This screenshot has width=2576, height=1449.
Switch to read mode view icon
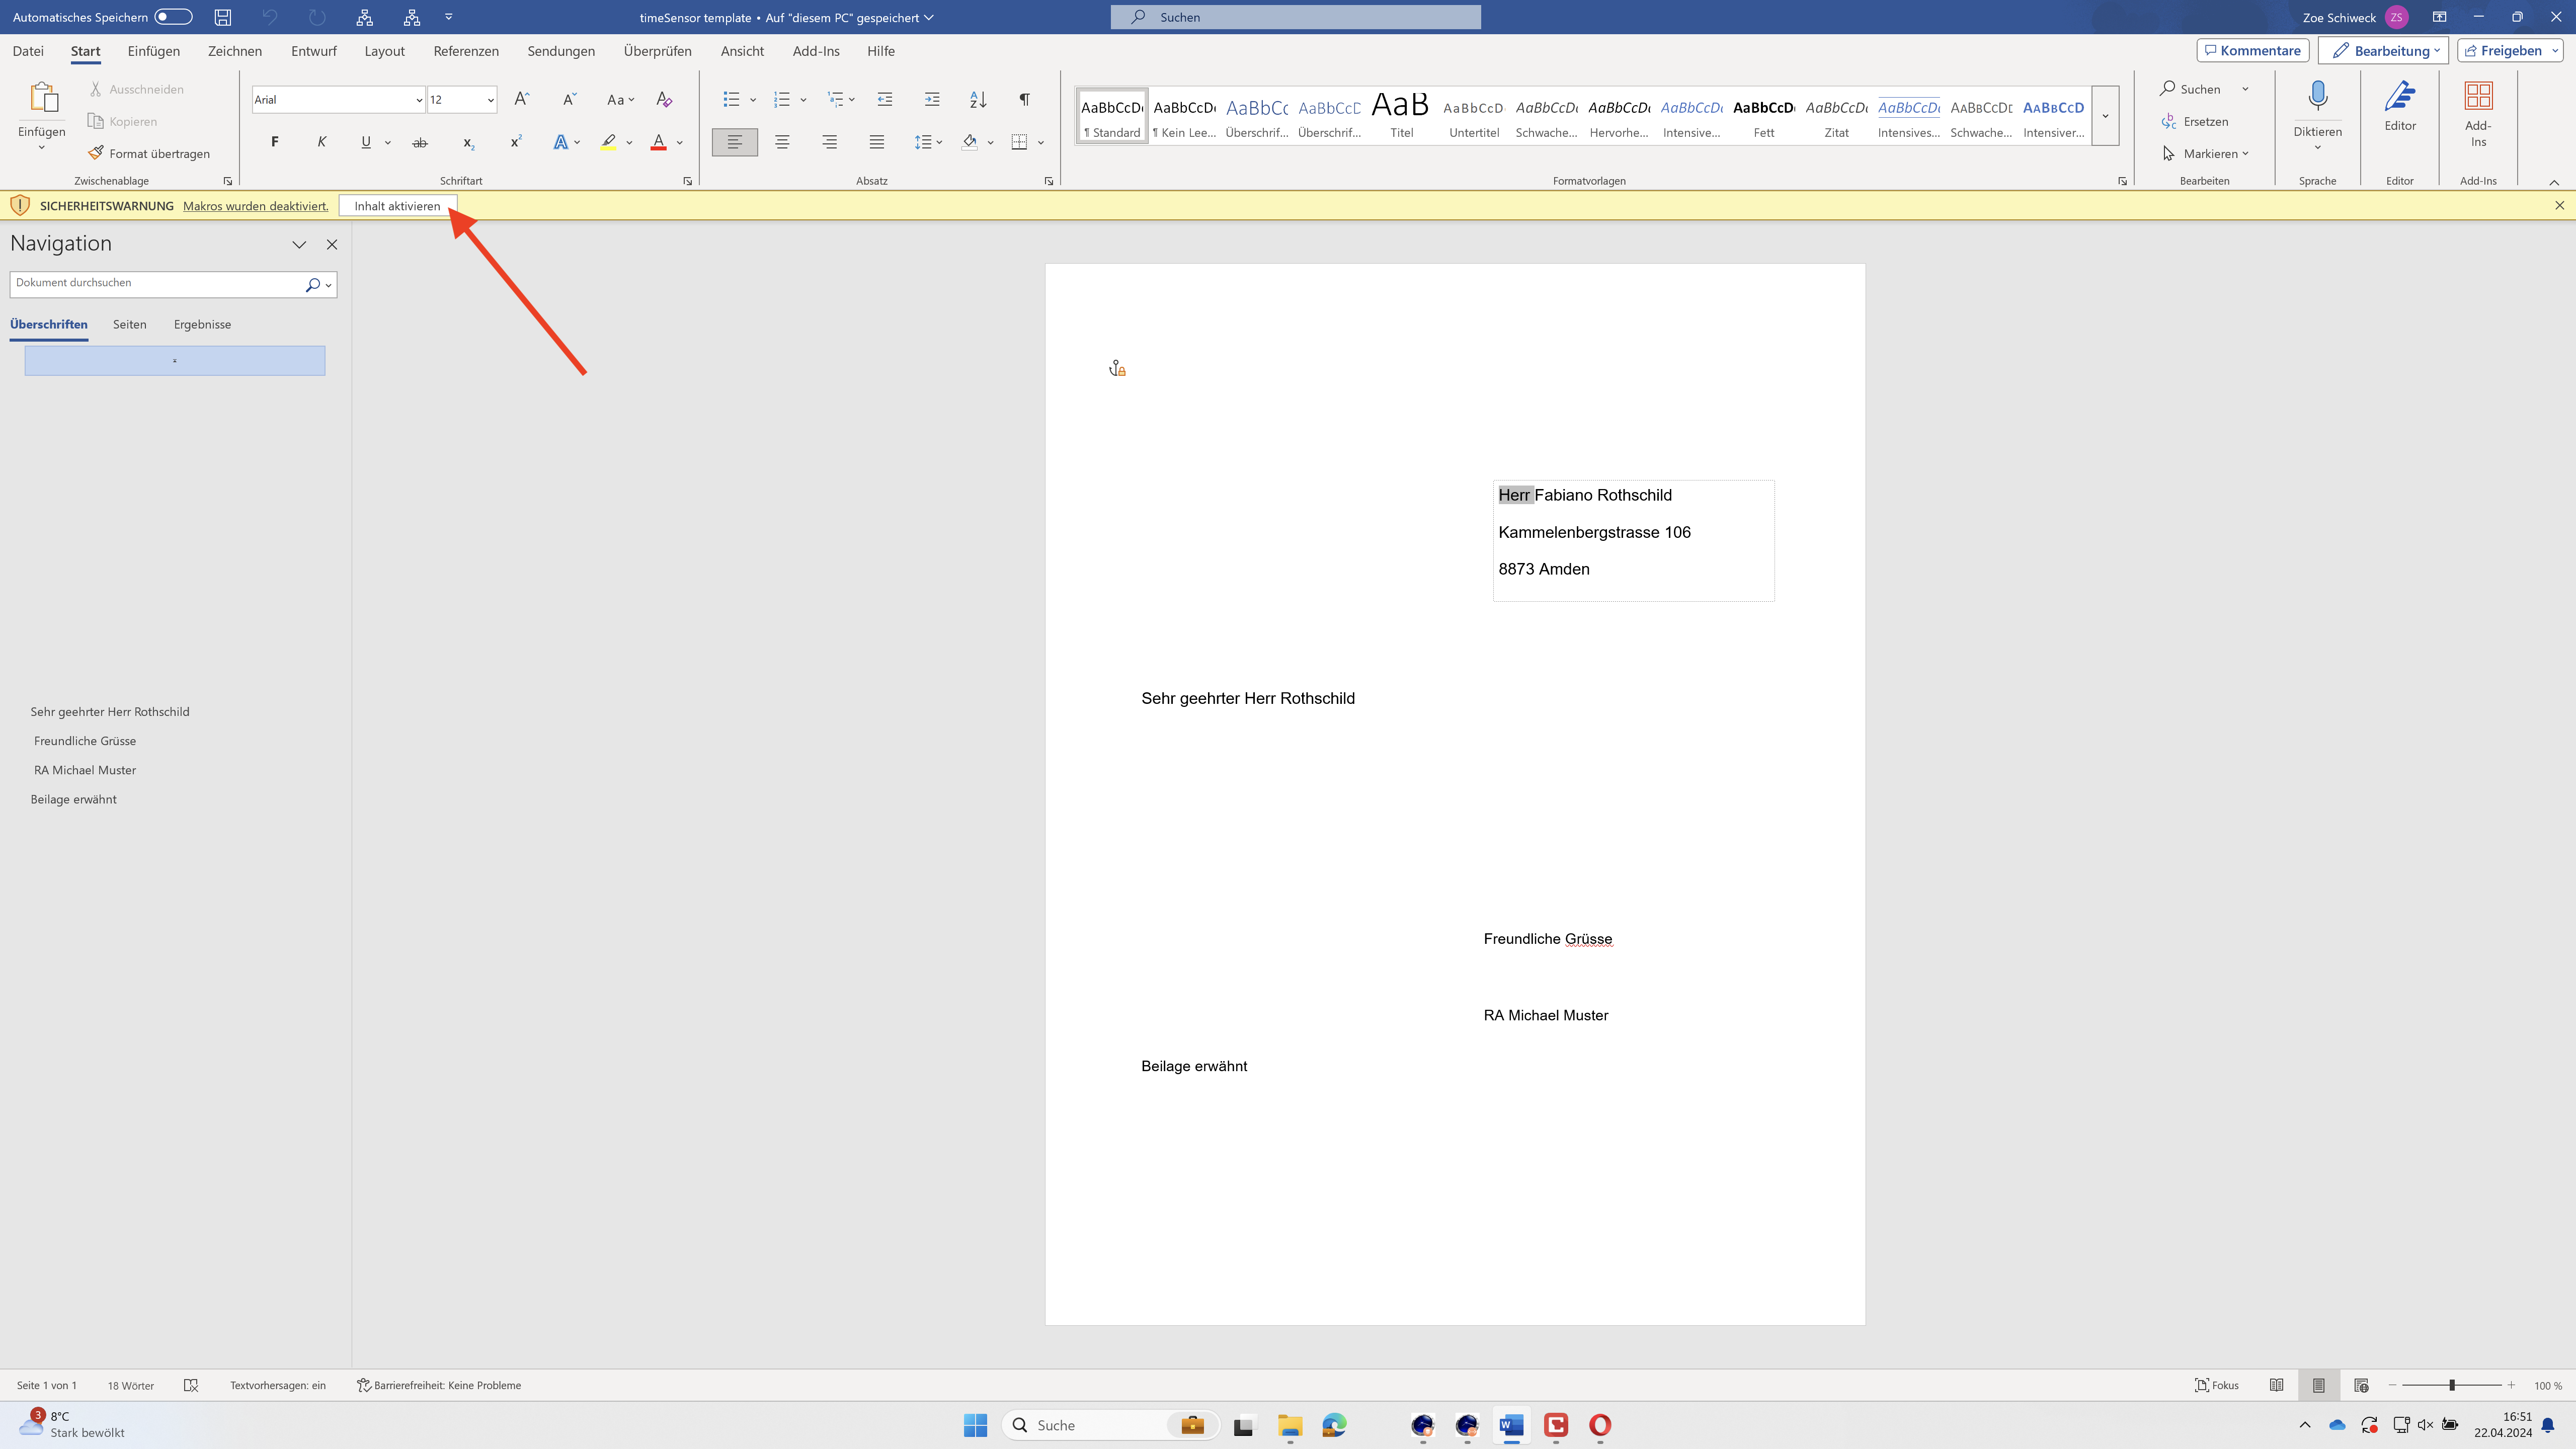tap(2276, 1385)
